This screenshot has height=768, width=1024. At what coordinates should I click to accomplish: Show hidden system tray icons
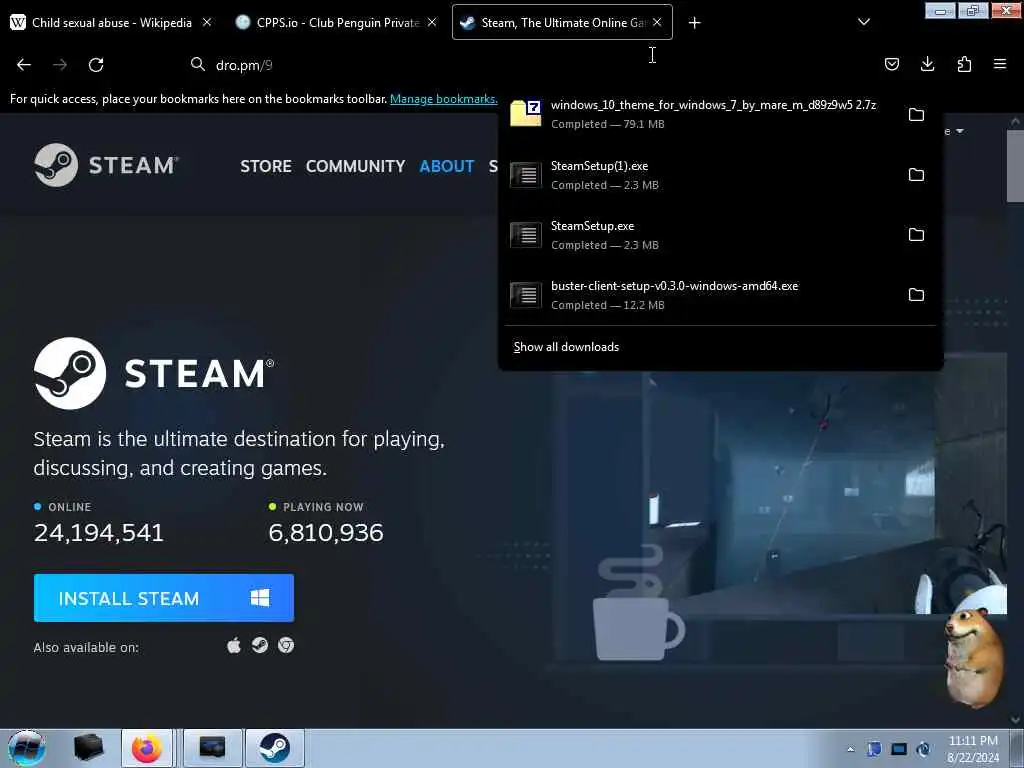850,749
